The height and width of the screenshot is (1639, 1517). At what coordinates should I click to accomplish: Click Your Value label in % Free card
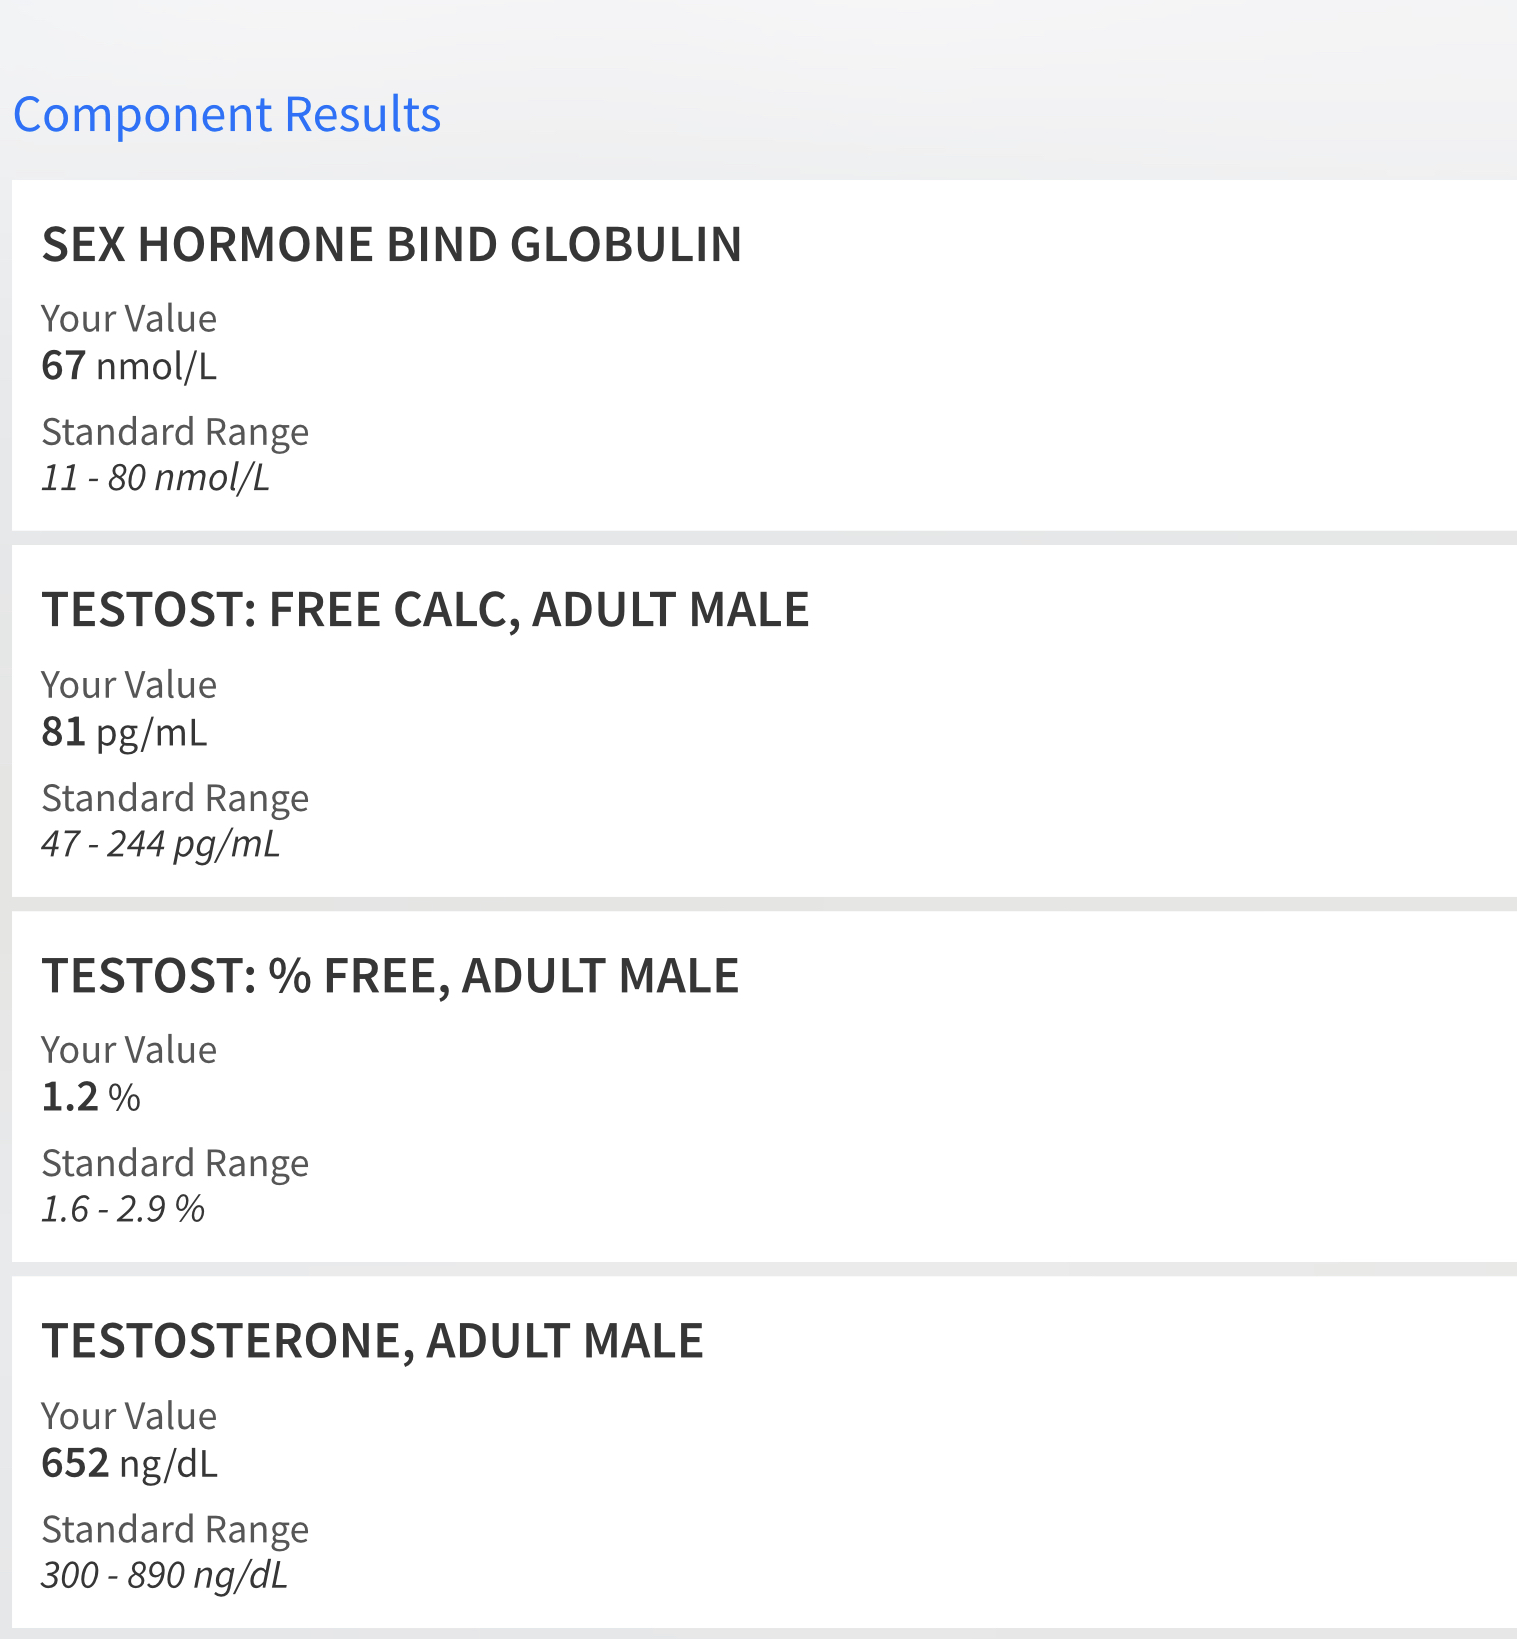click(x=129, y=1050)
